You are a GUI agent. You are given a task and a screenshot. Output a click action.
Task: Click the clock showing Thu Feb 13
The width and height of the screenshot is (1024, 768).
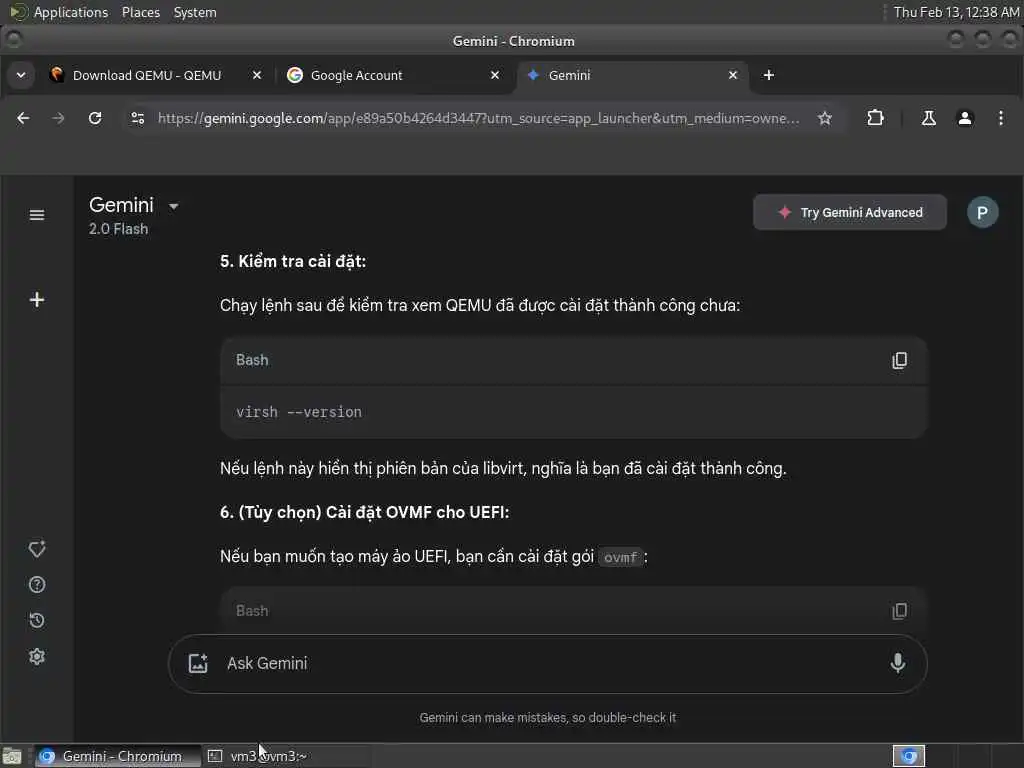956,12
